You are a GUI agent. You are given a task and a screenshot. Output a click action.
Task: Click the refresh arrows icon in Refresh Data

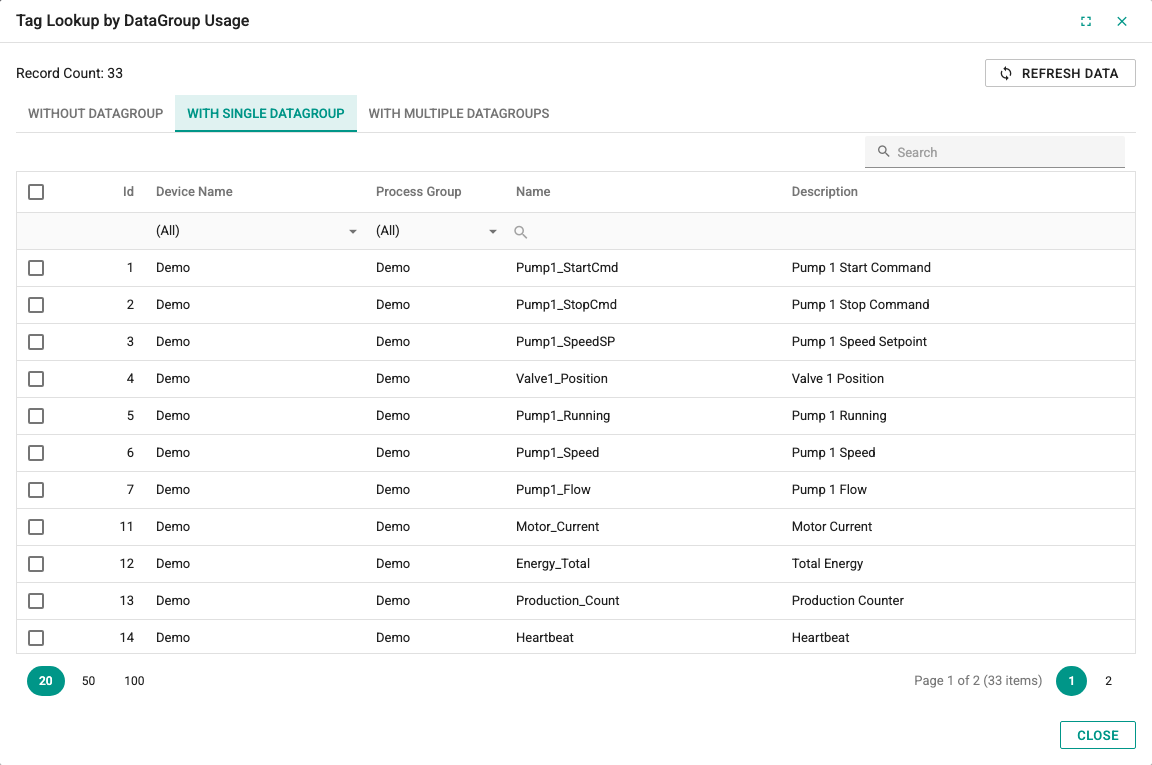1006,73
